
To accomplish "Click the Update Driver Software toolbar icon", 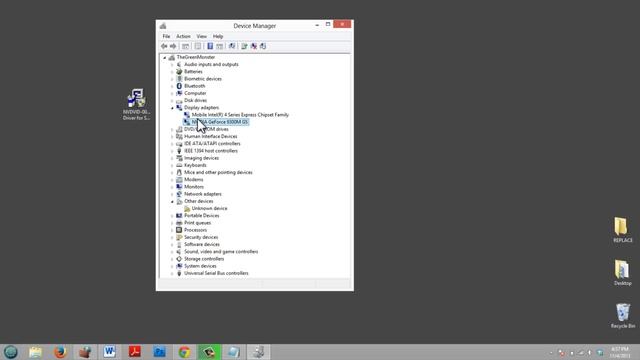I will click(x=244, y=46).
